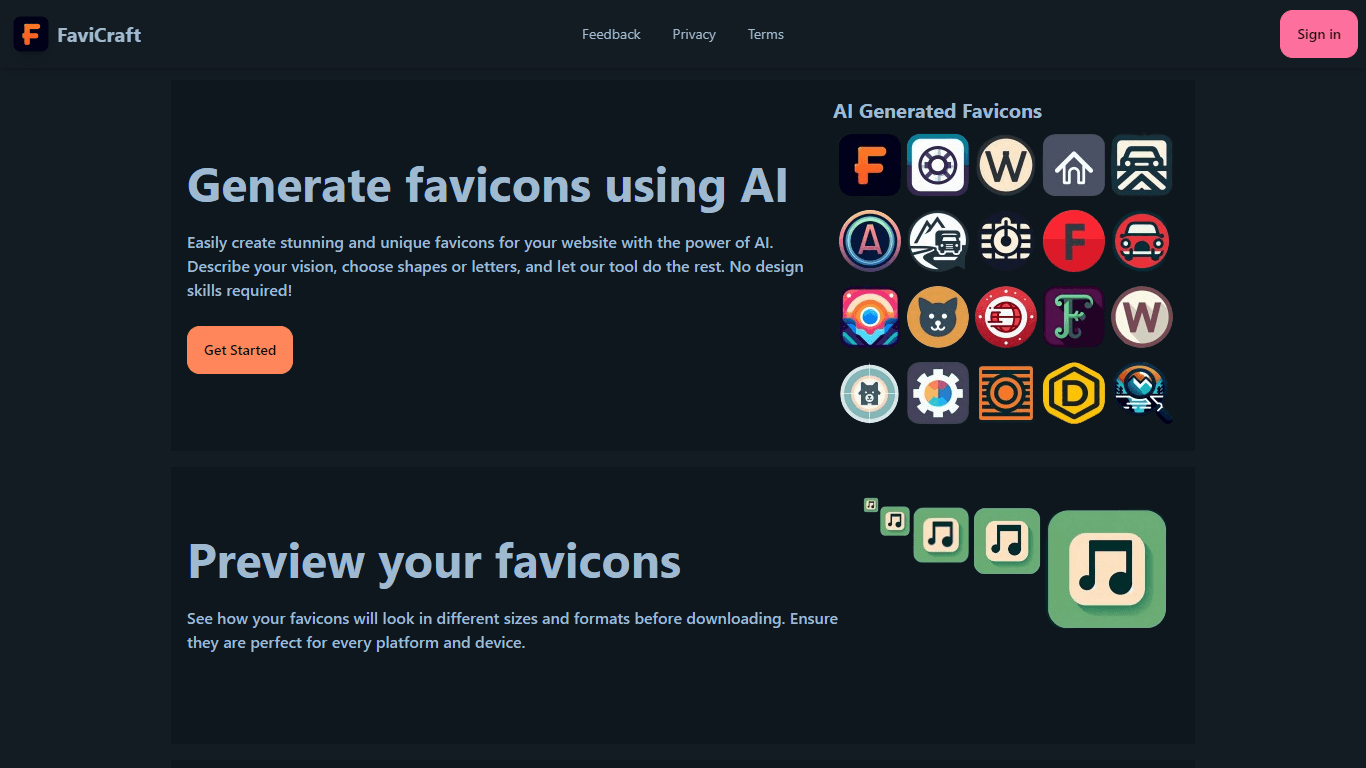Image resolution: width=1366 pixels, height=768 pixels.
Task: Select the colorful blue-eye landscape favicon
Action: tap(870, 317)
